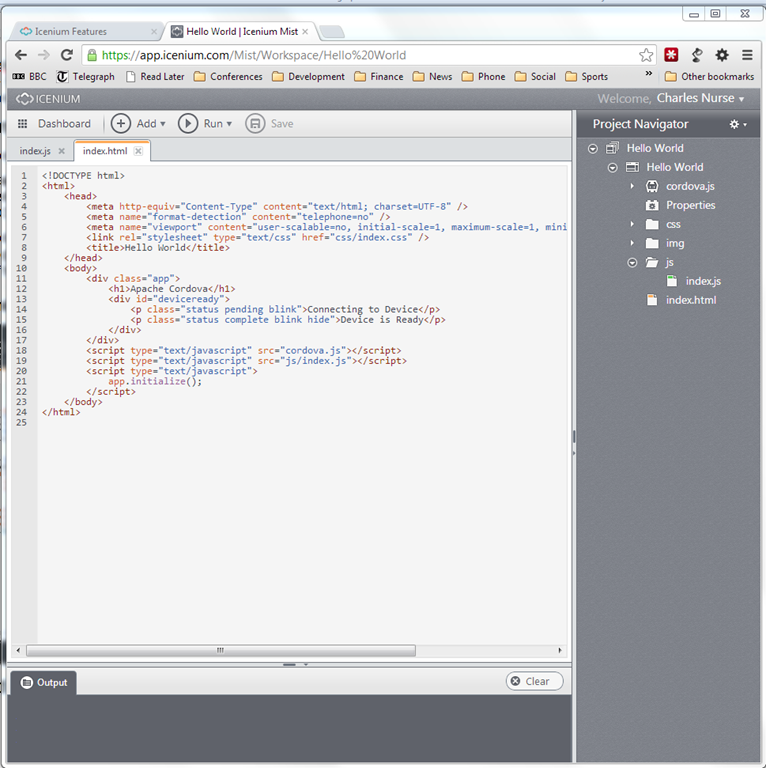Open the Charles Nurse user dropdown

pos(742,99)
